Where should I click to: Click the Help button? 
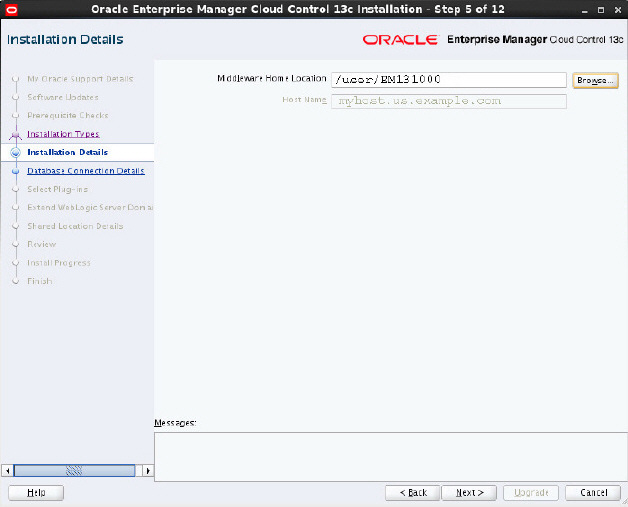(36, 493)
